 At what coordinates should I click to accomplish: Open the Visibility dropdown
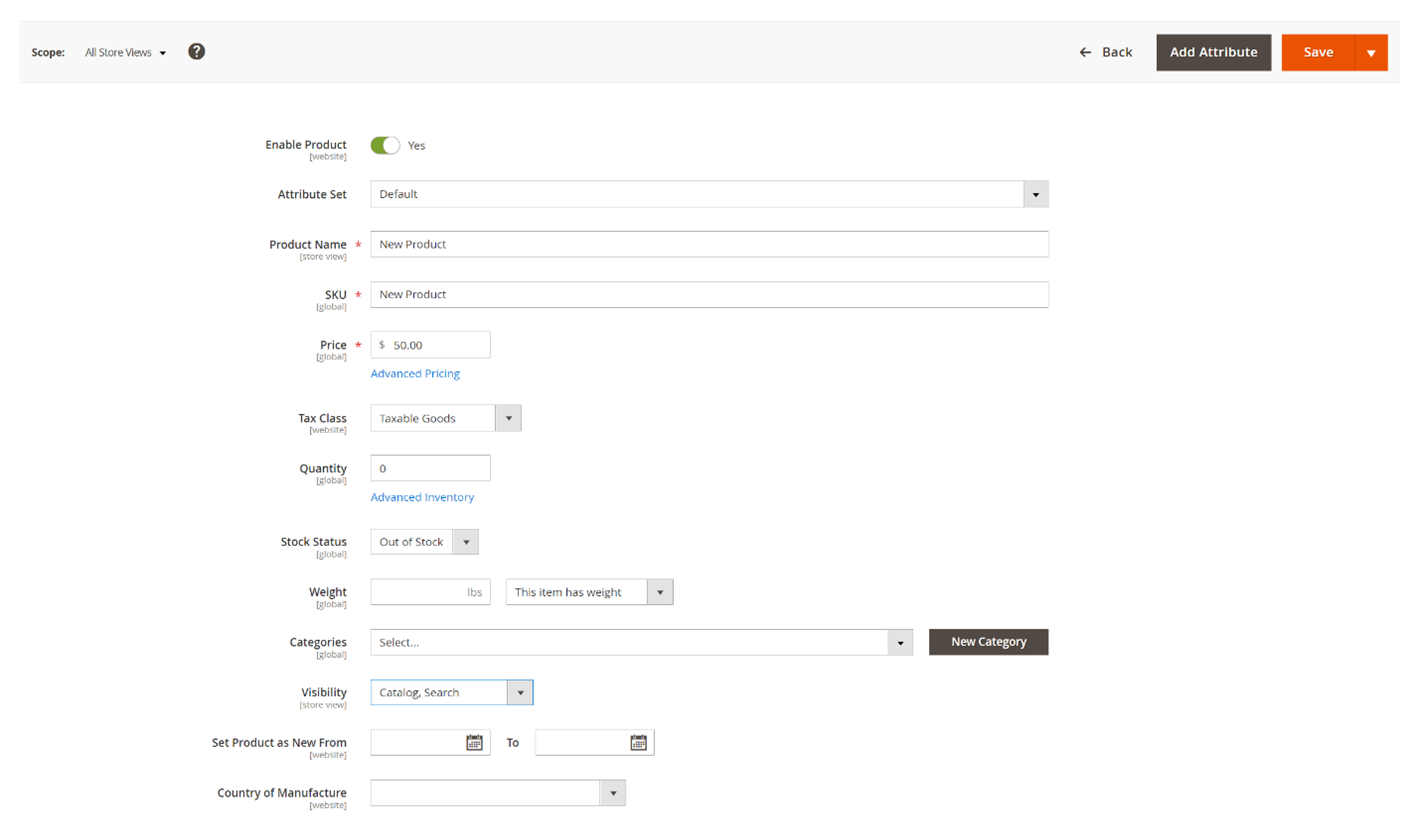(x=520, y=692)
